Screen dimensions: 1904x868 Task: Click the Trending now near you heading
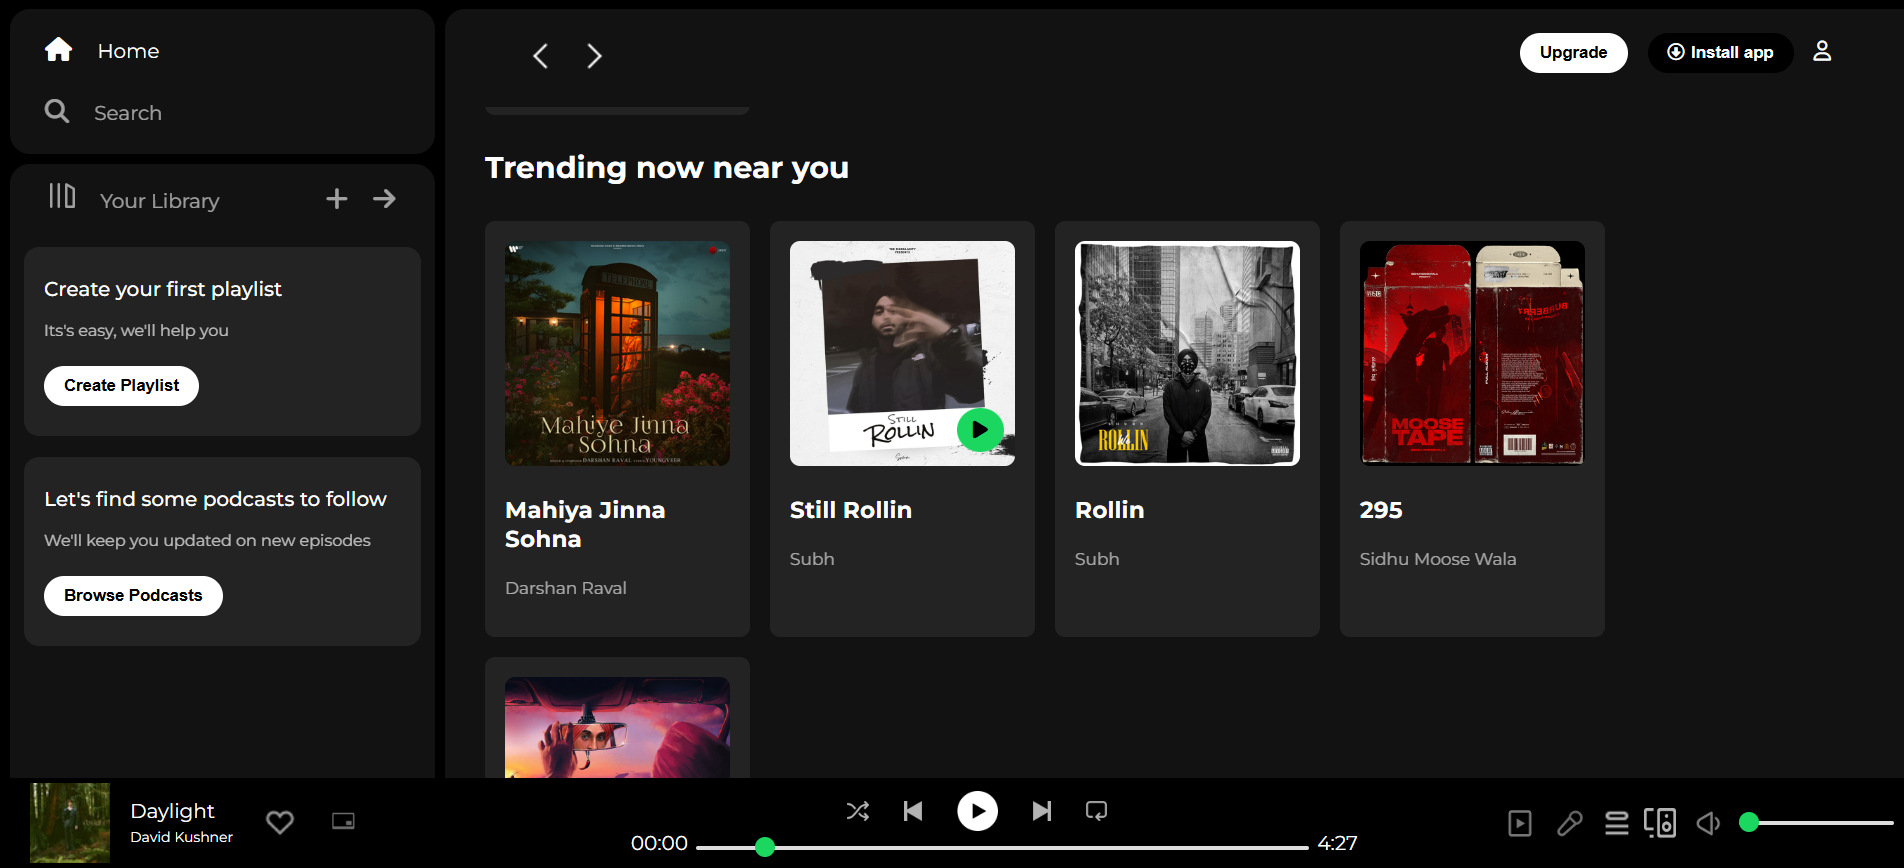click(667, 168)
